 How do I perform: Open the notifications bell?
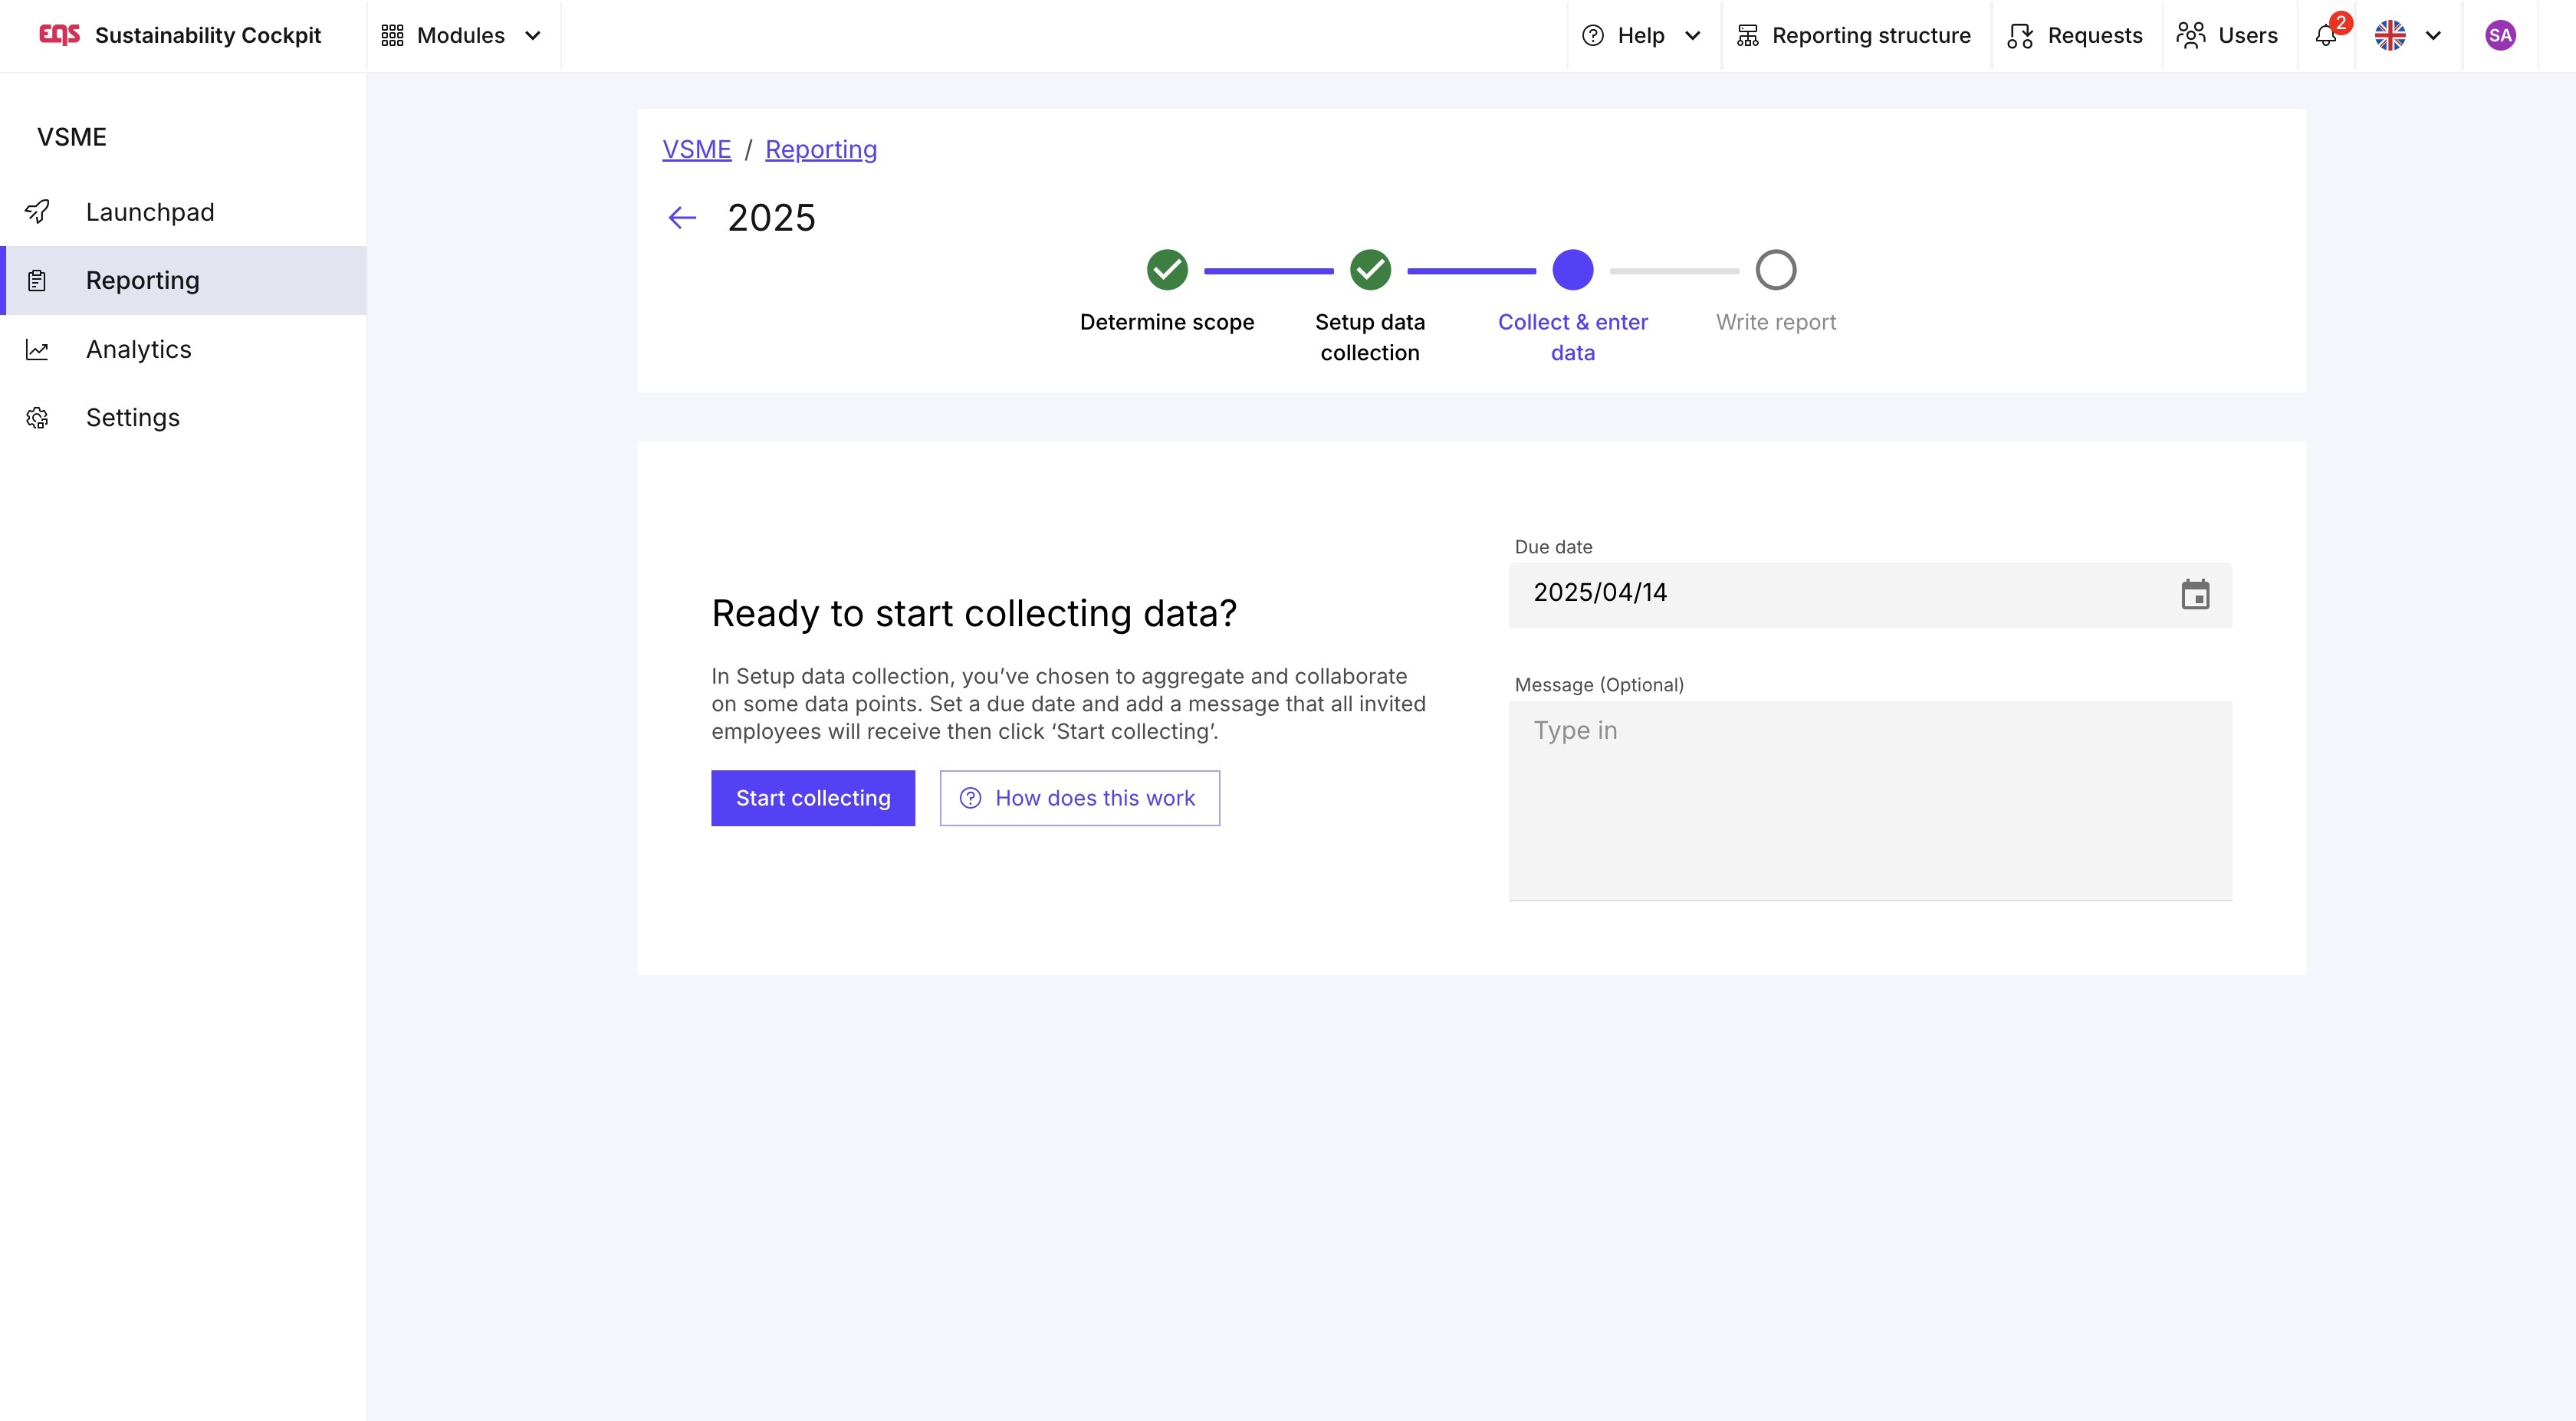2325,36
